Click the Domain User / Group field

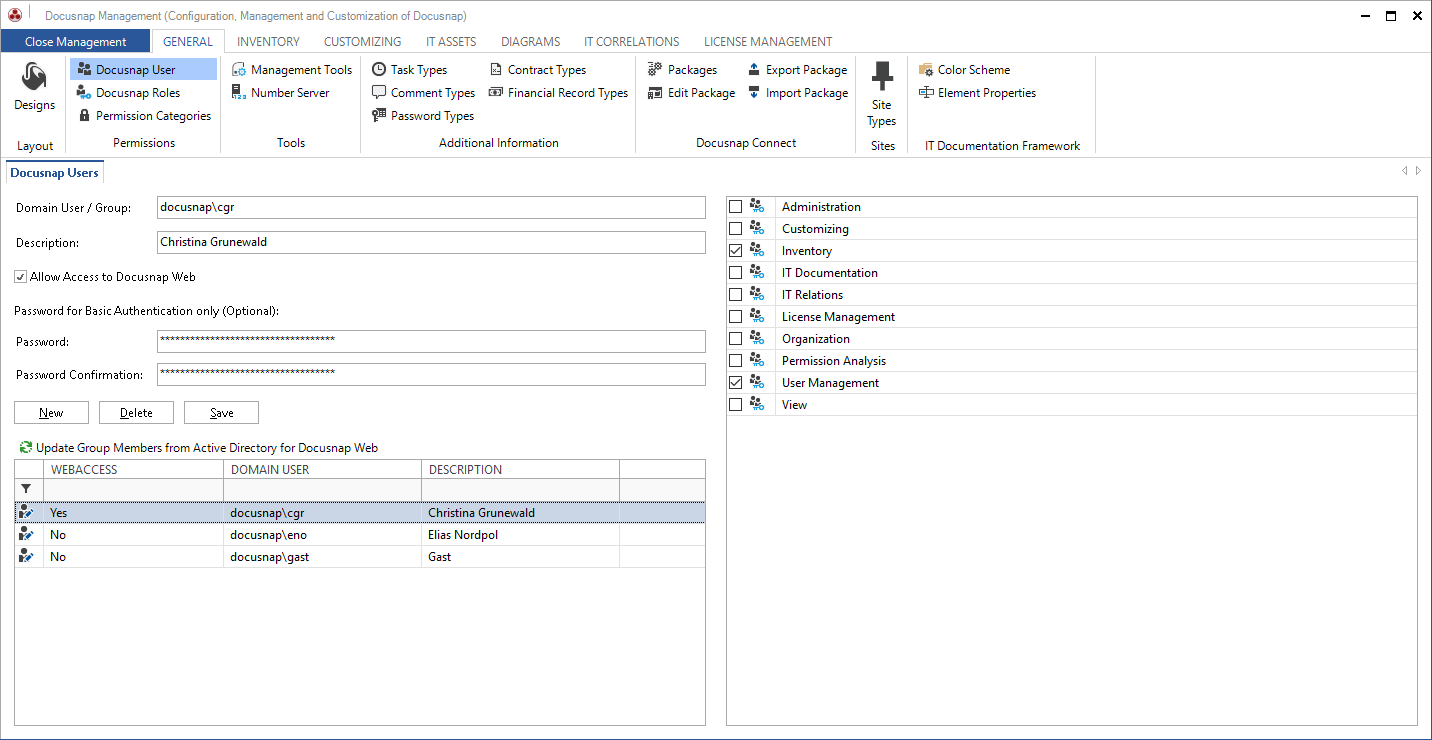[x=431, y=208]
